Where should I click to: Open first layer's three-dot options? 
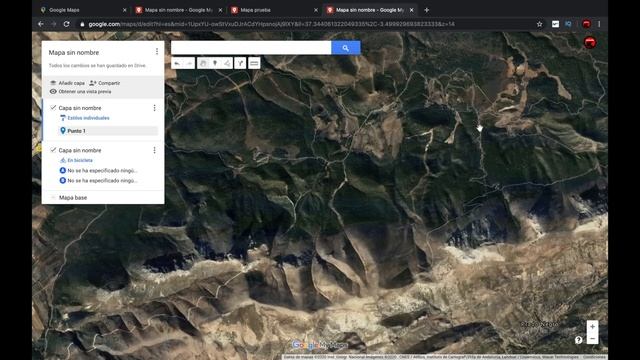[x=154, y=108]
